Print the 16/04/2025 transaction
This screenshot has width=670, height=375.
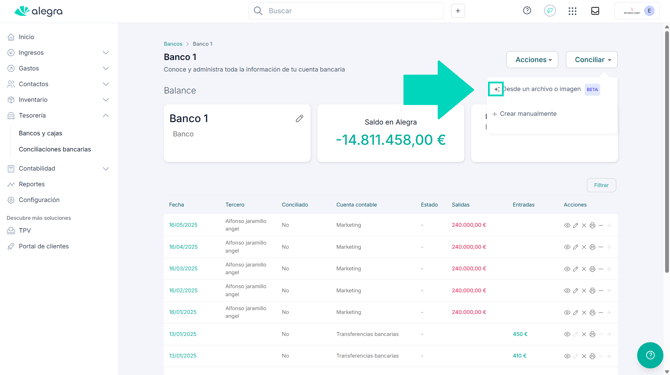(x=592, y=247)
